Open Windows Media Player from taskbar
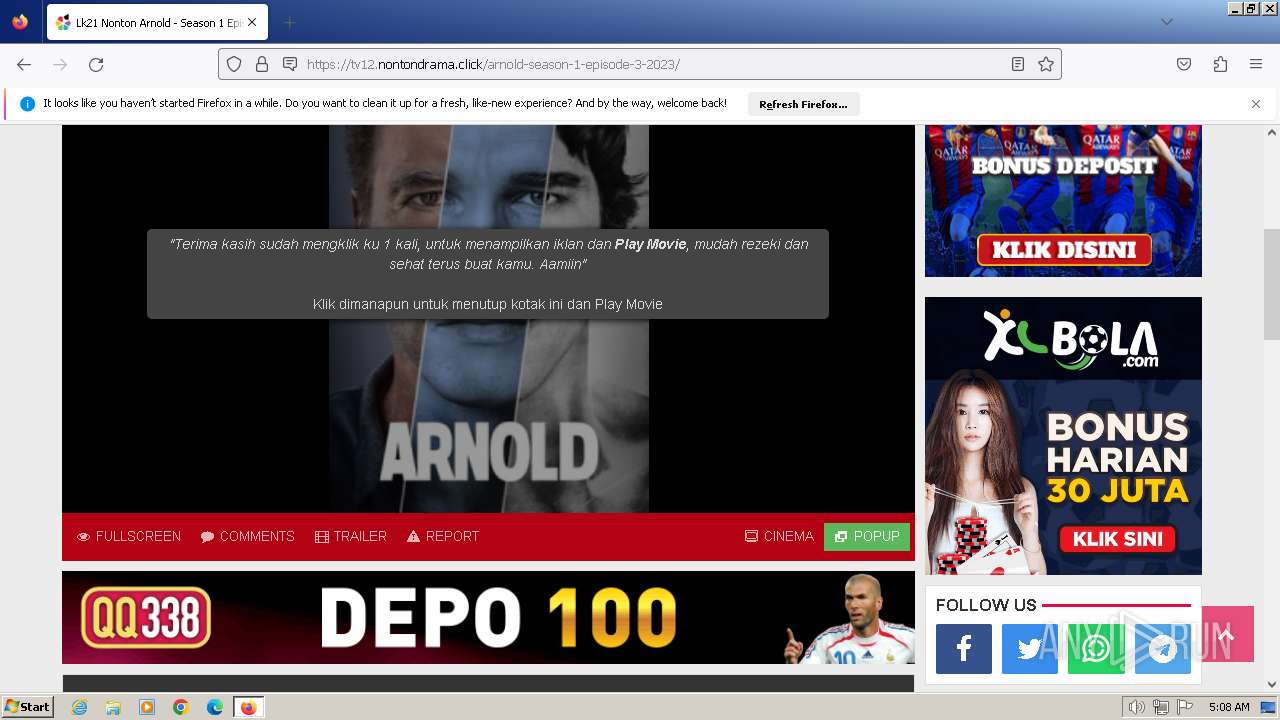Viewport: 1280px width, 720px height. click(x=147, y=707)
